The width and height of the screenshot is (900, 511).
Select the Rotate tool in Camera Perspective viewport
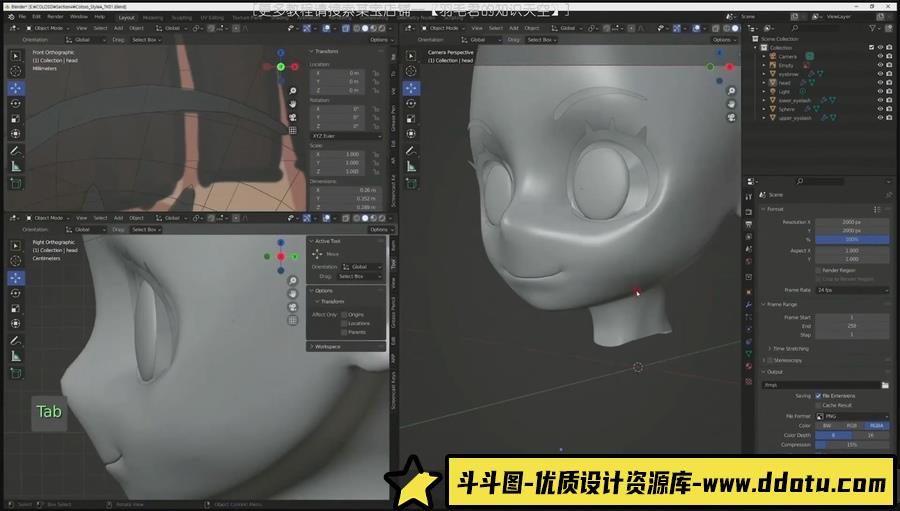pos(411,103)
